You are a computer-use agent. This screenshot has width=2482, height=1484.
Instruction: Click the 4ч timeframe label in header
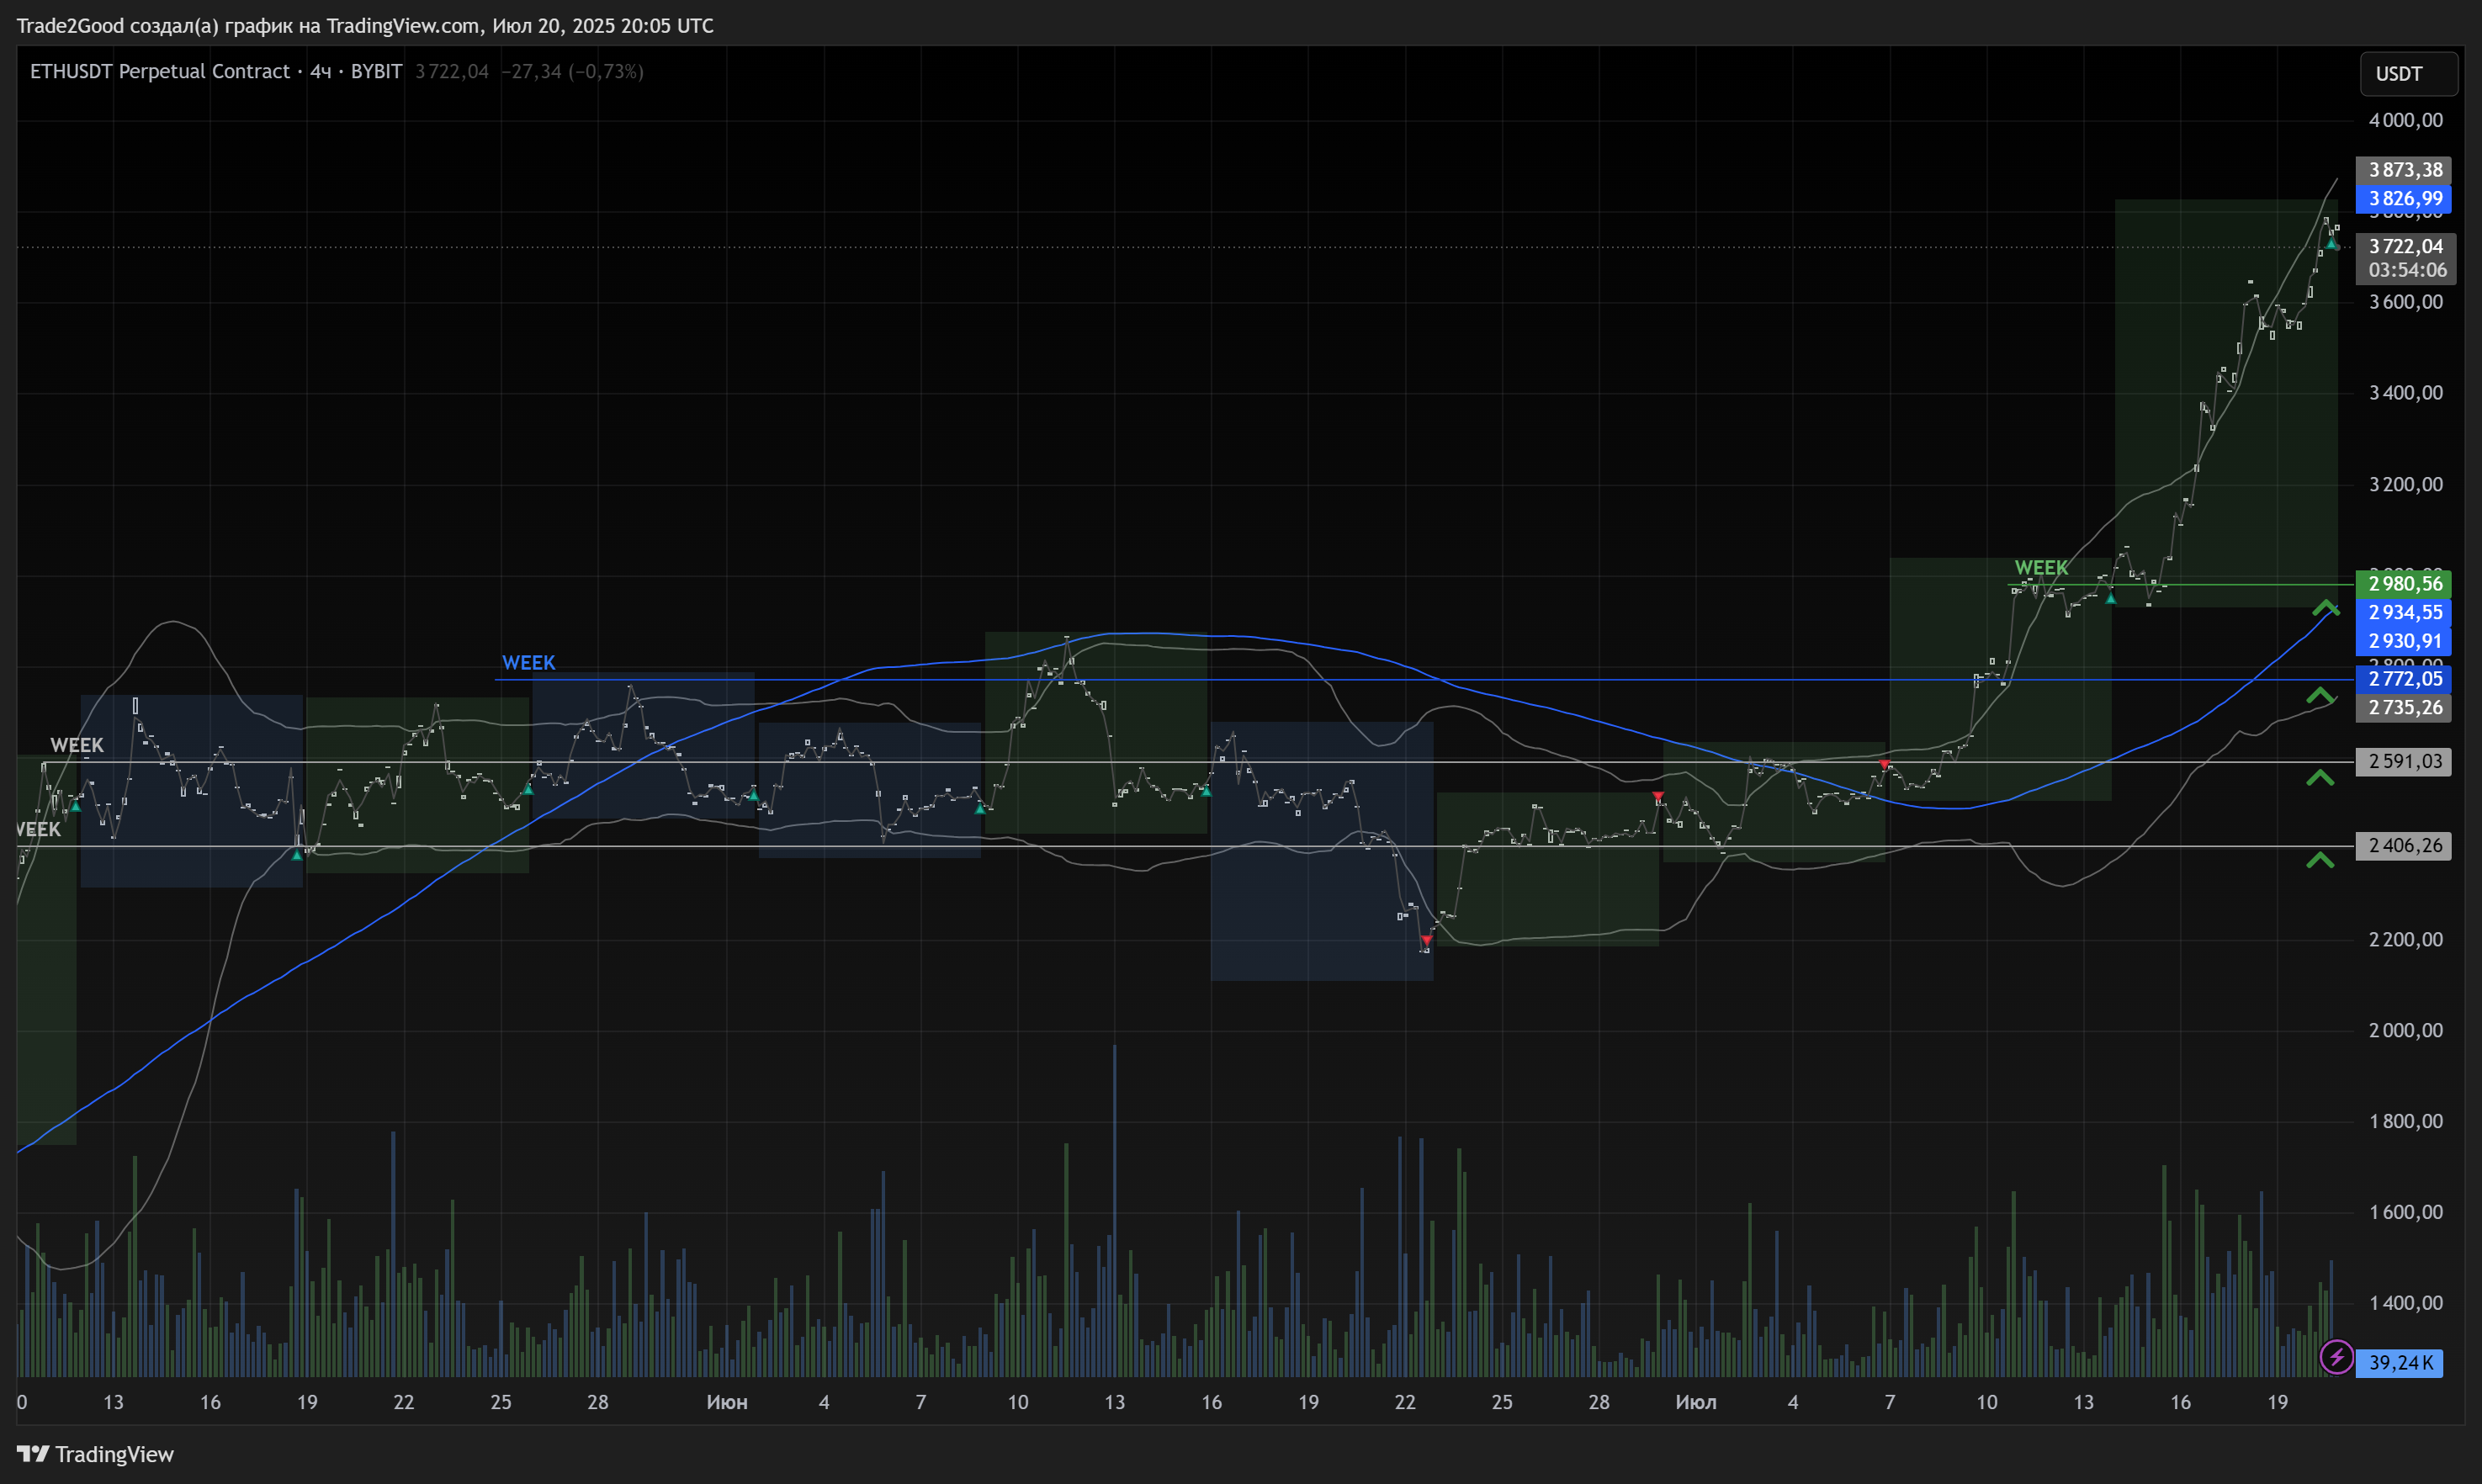(x=320, y=71)
